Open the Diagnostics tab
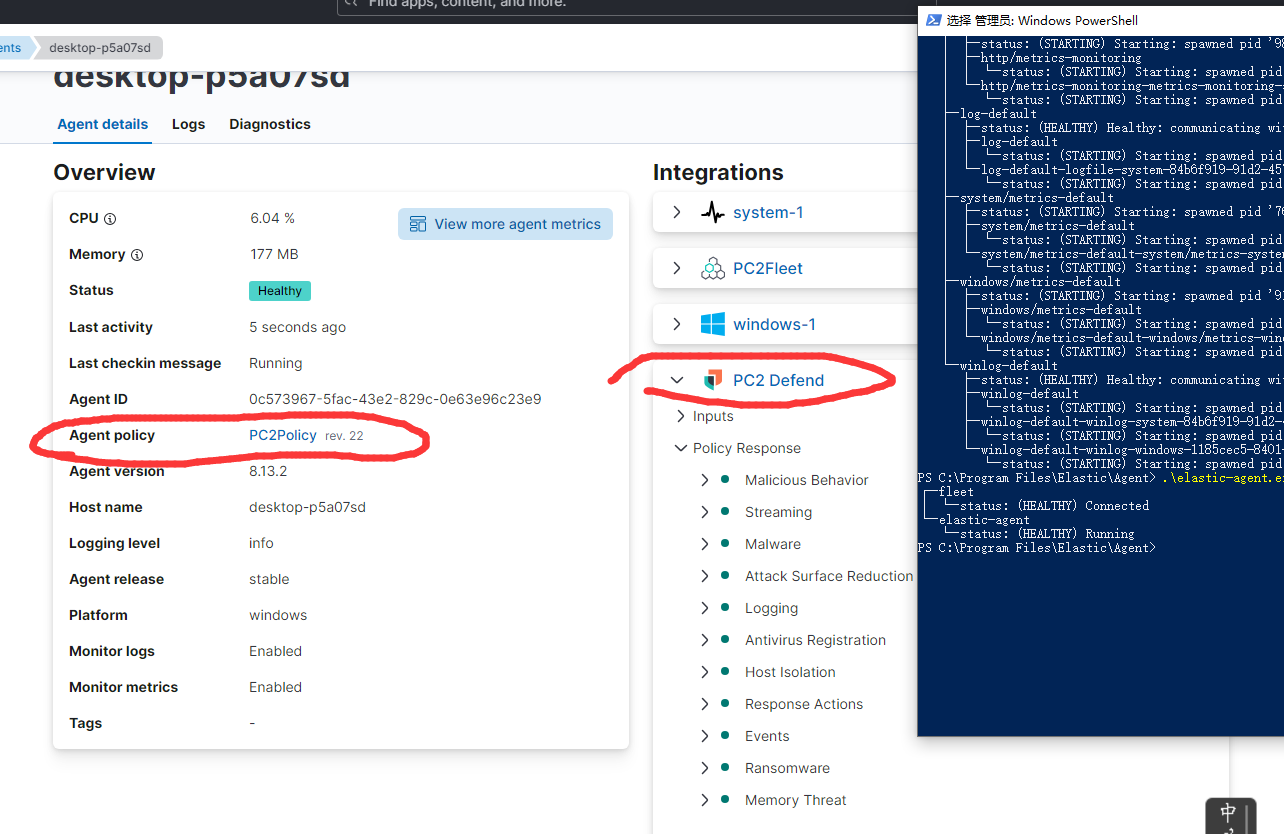Image resolution: width=1284 pixels, height=834 pixels. (270, 124)
